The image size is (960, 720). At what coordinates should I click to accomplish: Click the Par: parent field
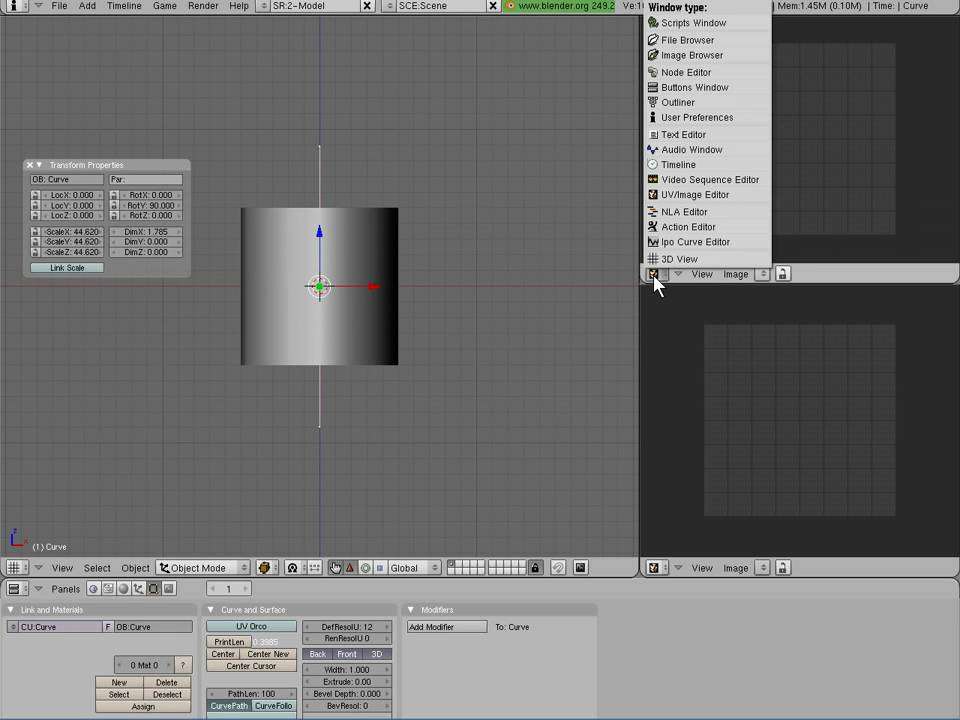click(x=146, y=179)
